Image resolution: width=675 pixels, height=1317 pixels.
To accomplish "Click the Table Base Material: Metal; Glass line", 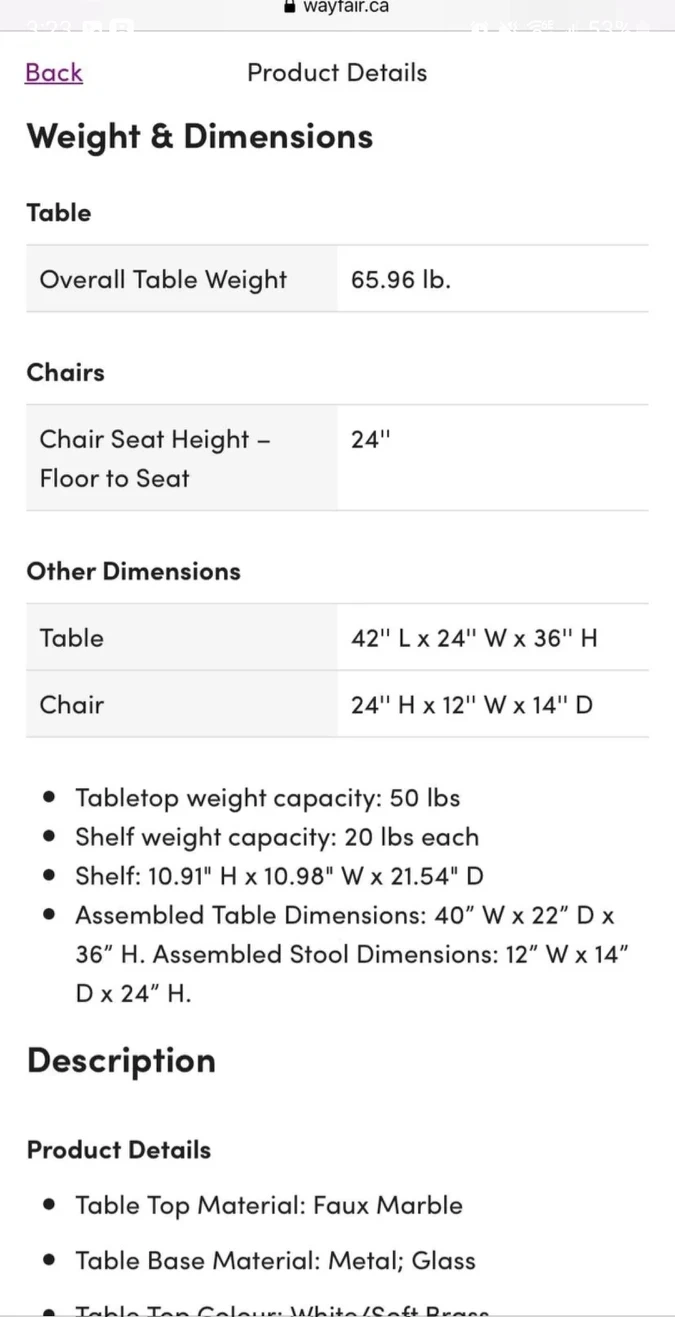I will 275,1260.
